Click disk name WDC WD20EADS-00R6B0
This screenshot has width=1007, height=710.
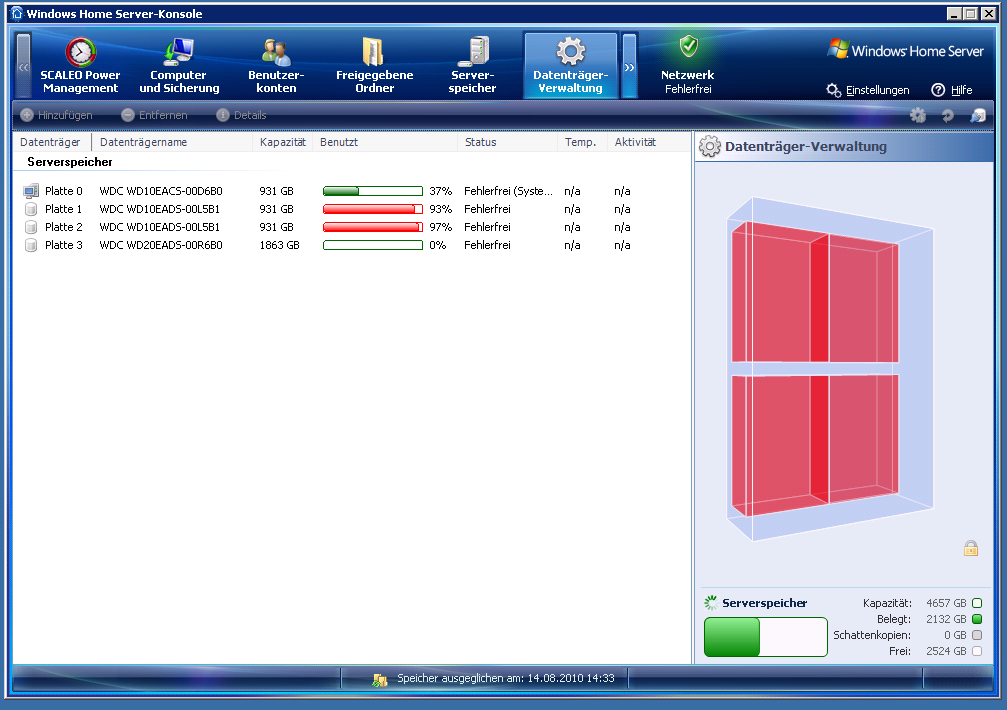click(x=161, y=245)
